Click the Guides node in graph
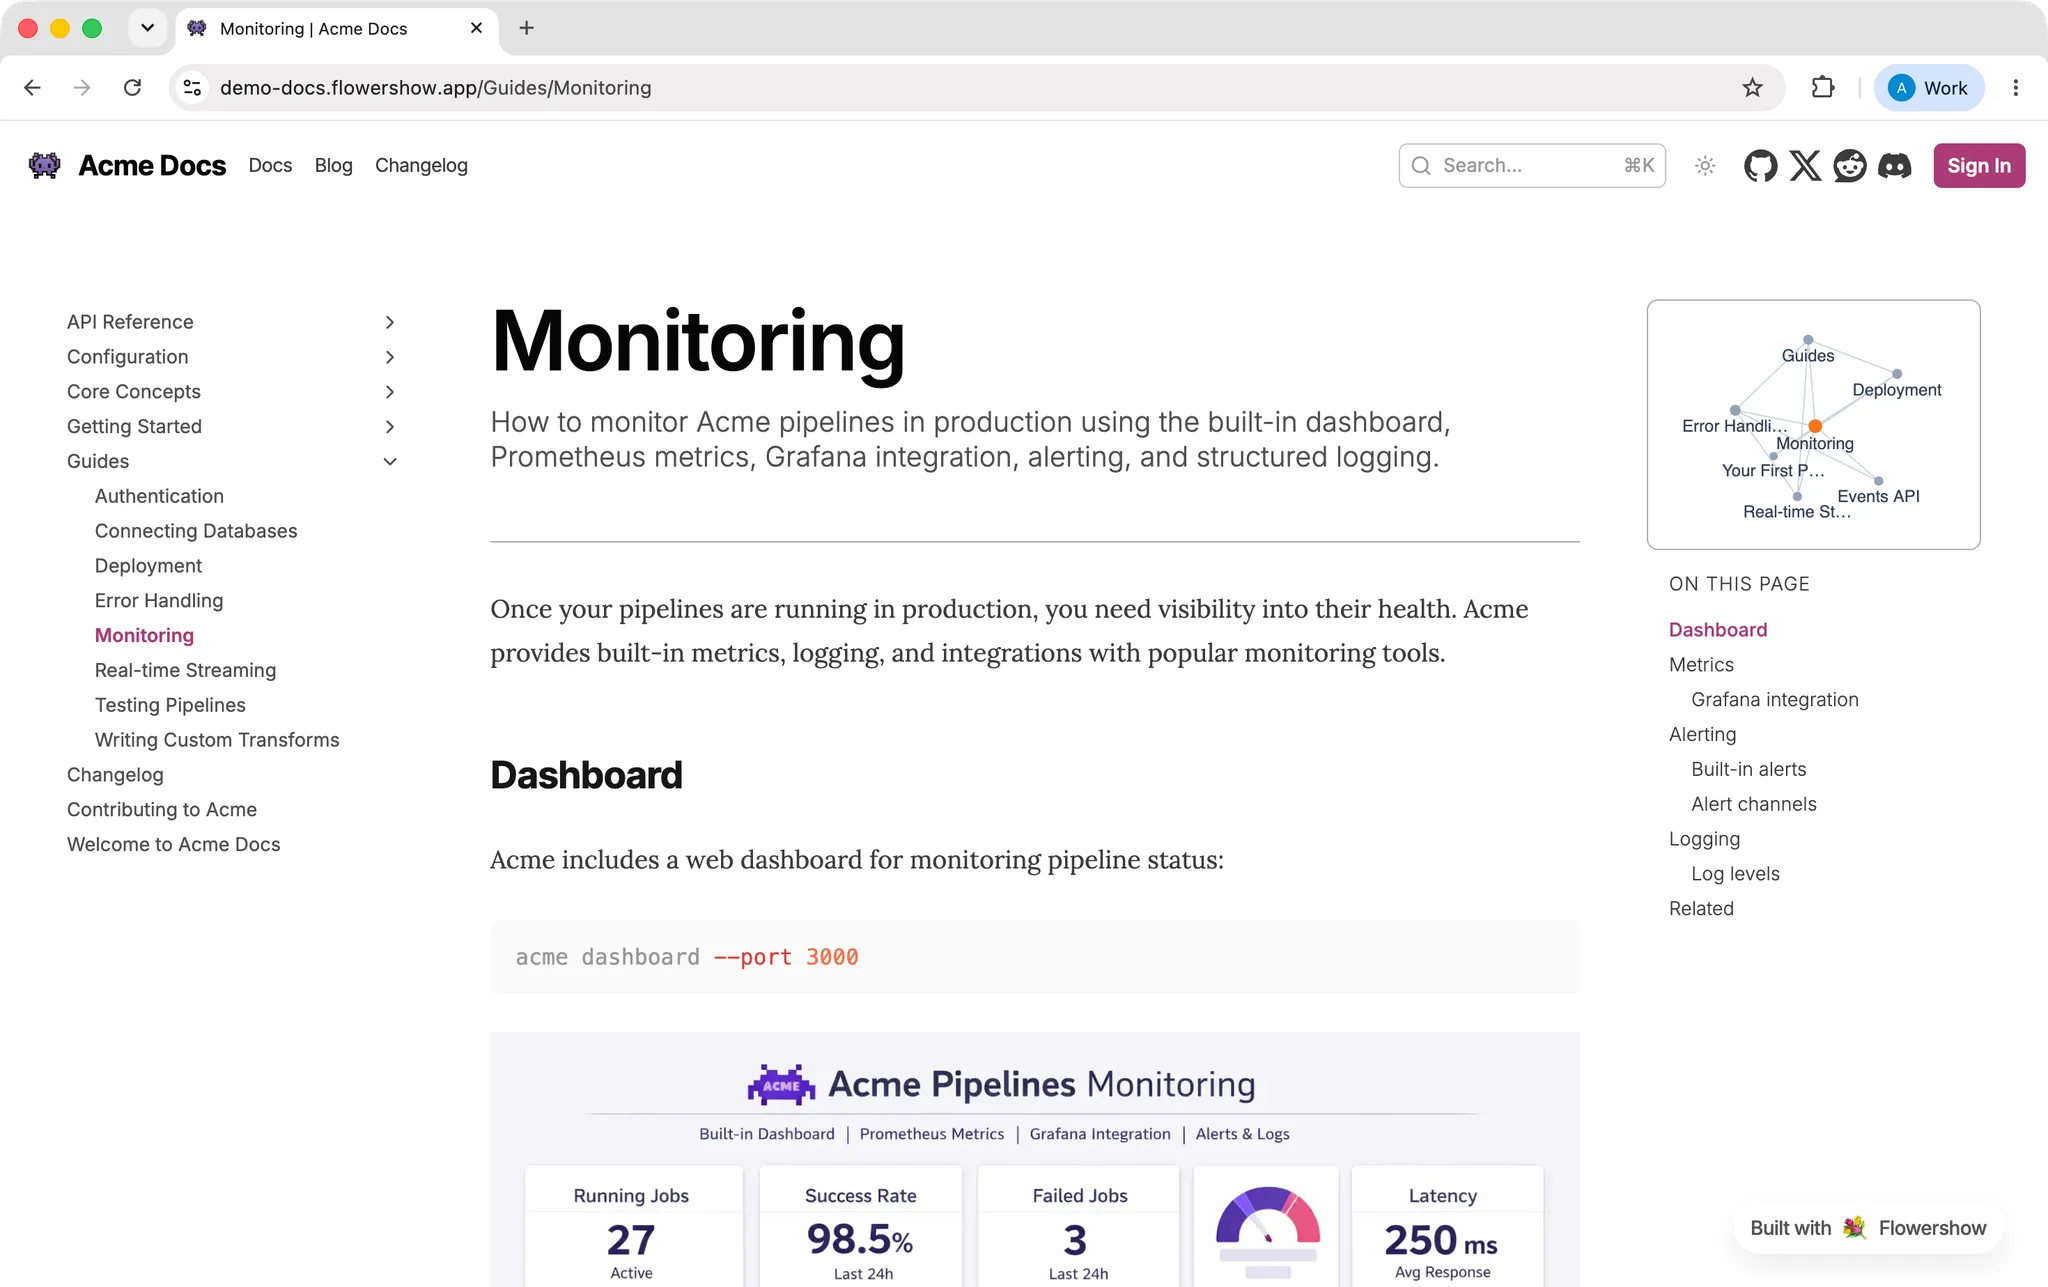The image size is (2048, 1287). pyautogui.click(x=1808, y=340)
